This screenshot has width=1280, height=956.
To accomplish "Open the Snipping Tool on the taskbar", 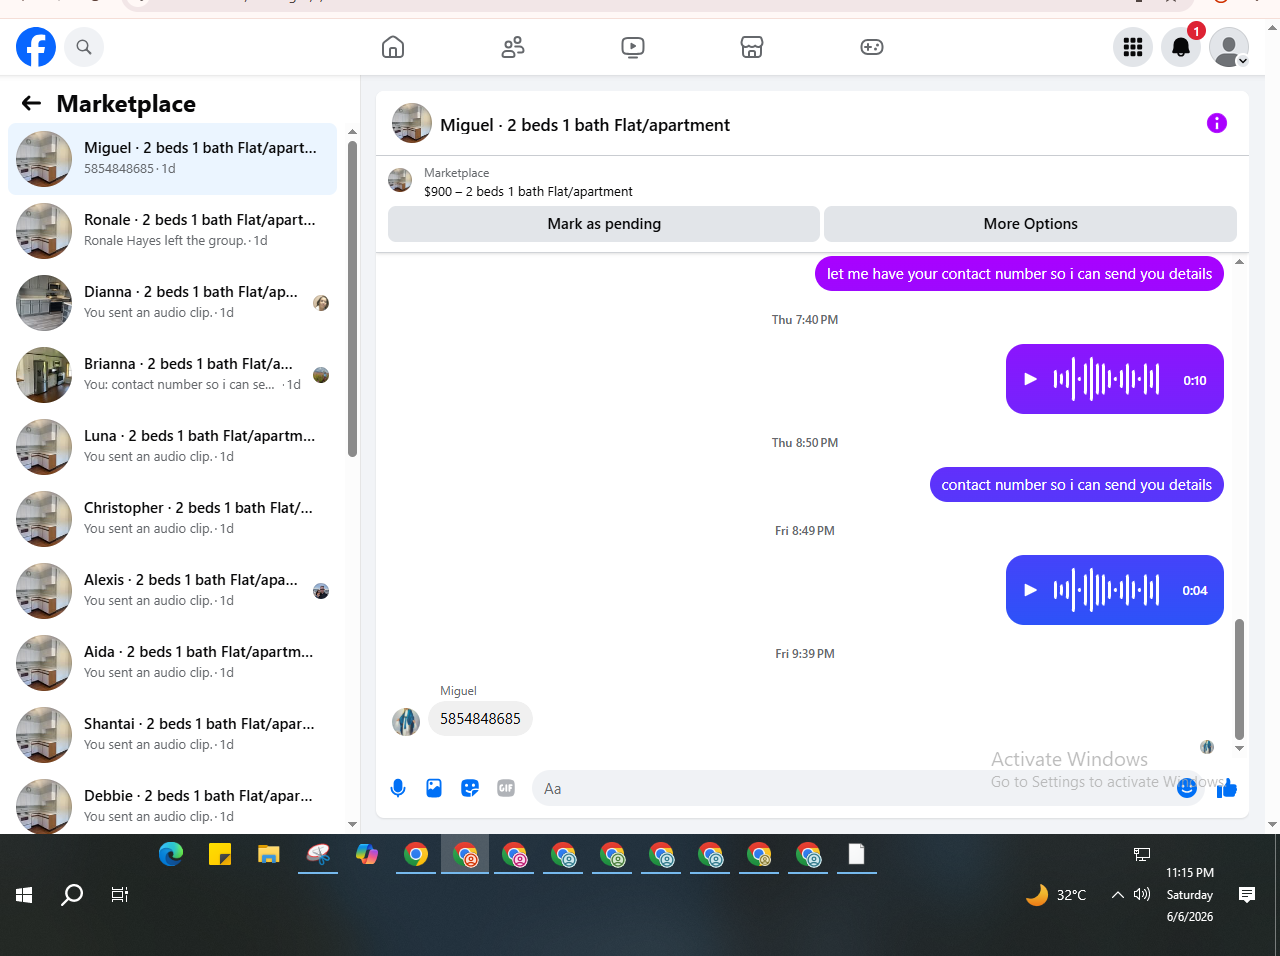I will tap(318, 854).
